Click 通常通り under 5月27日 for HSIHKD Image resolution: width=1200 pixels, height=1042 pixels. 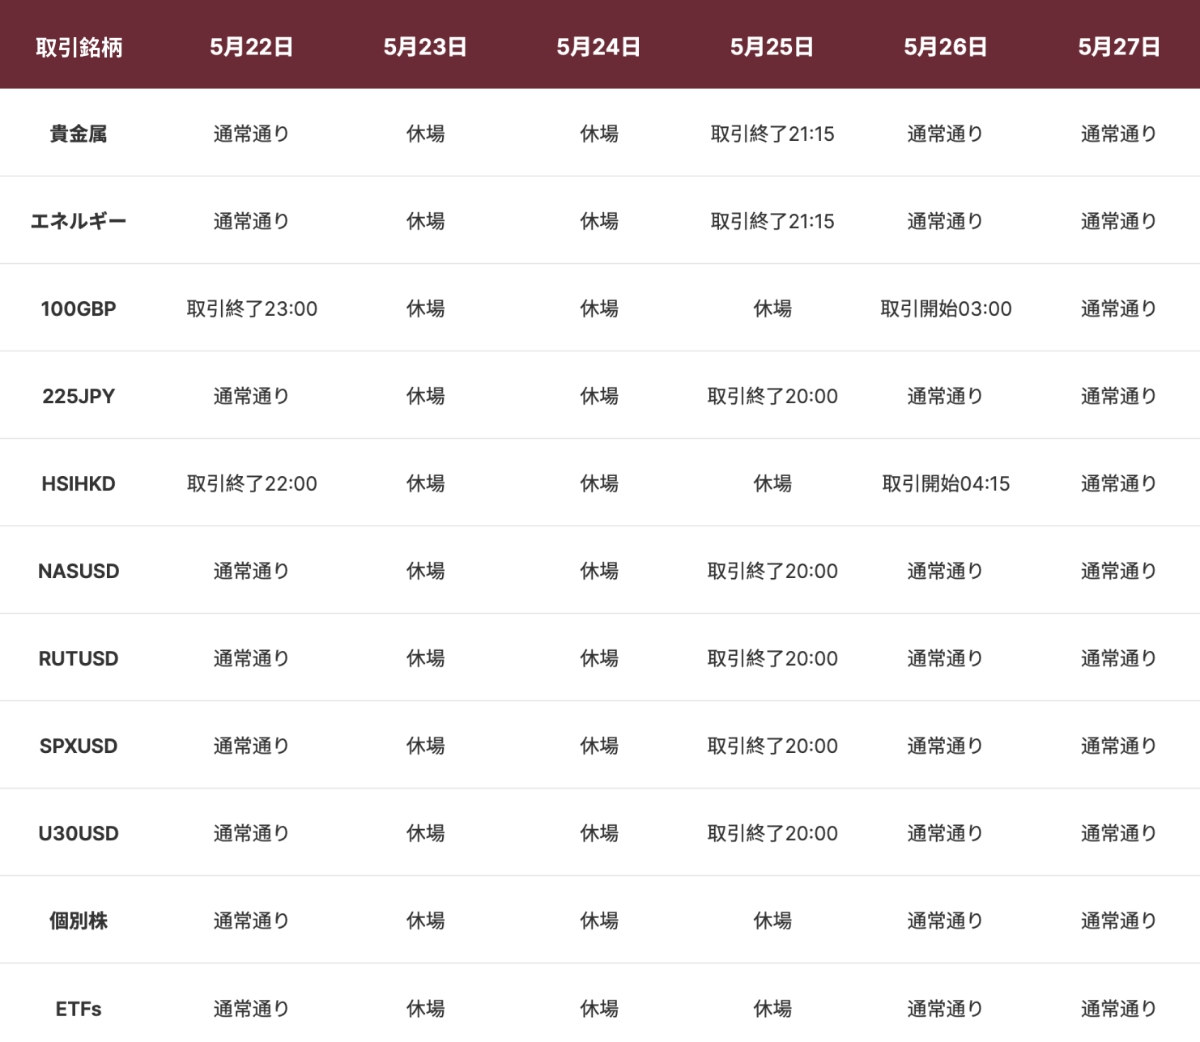[x=1119, y=484]
